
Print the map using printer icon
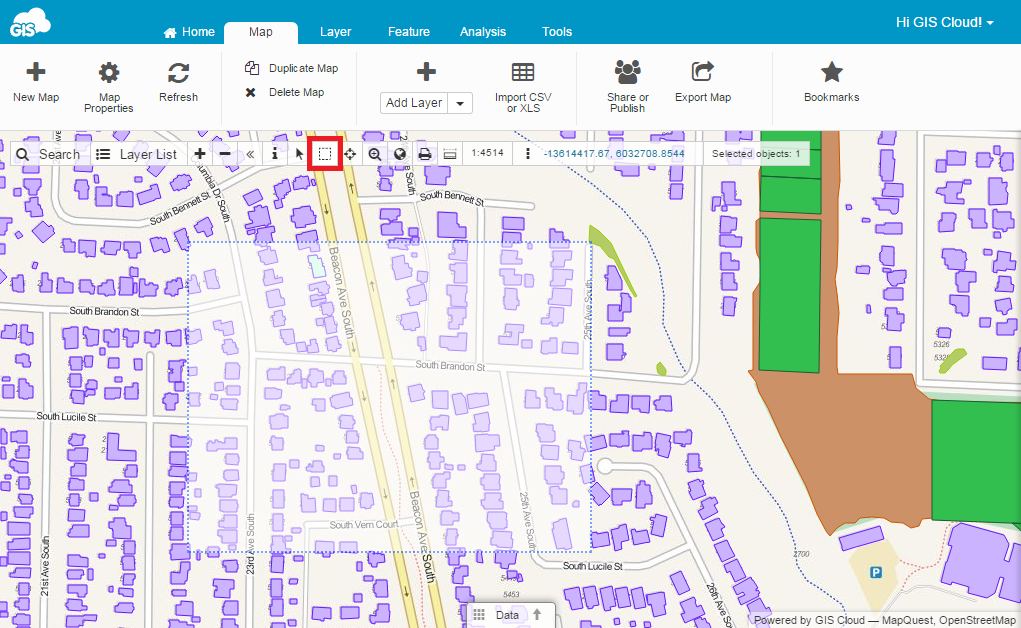(x=425, y=154)
